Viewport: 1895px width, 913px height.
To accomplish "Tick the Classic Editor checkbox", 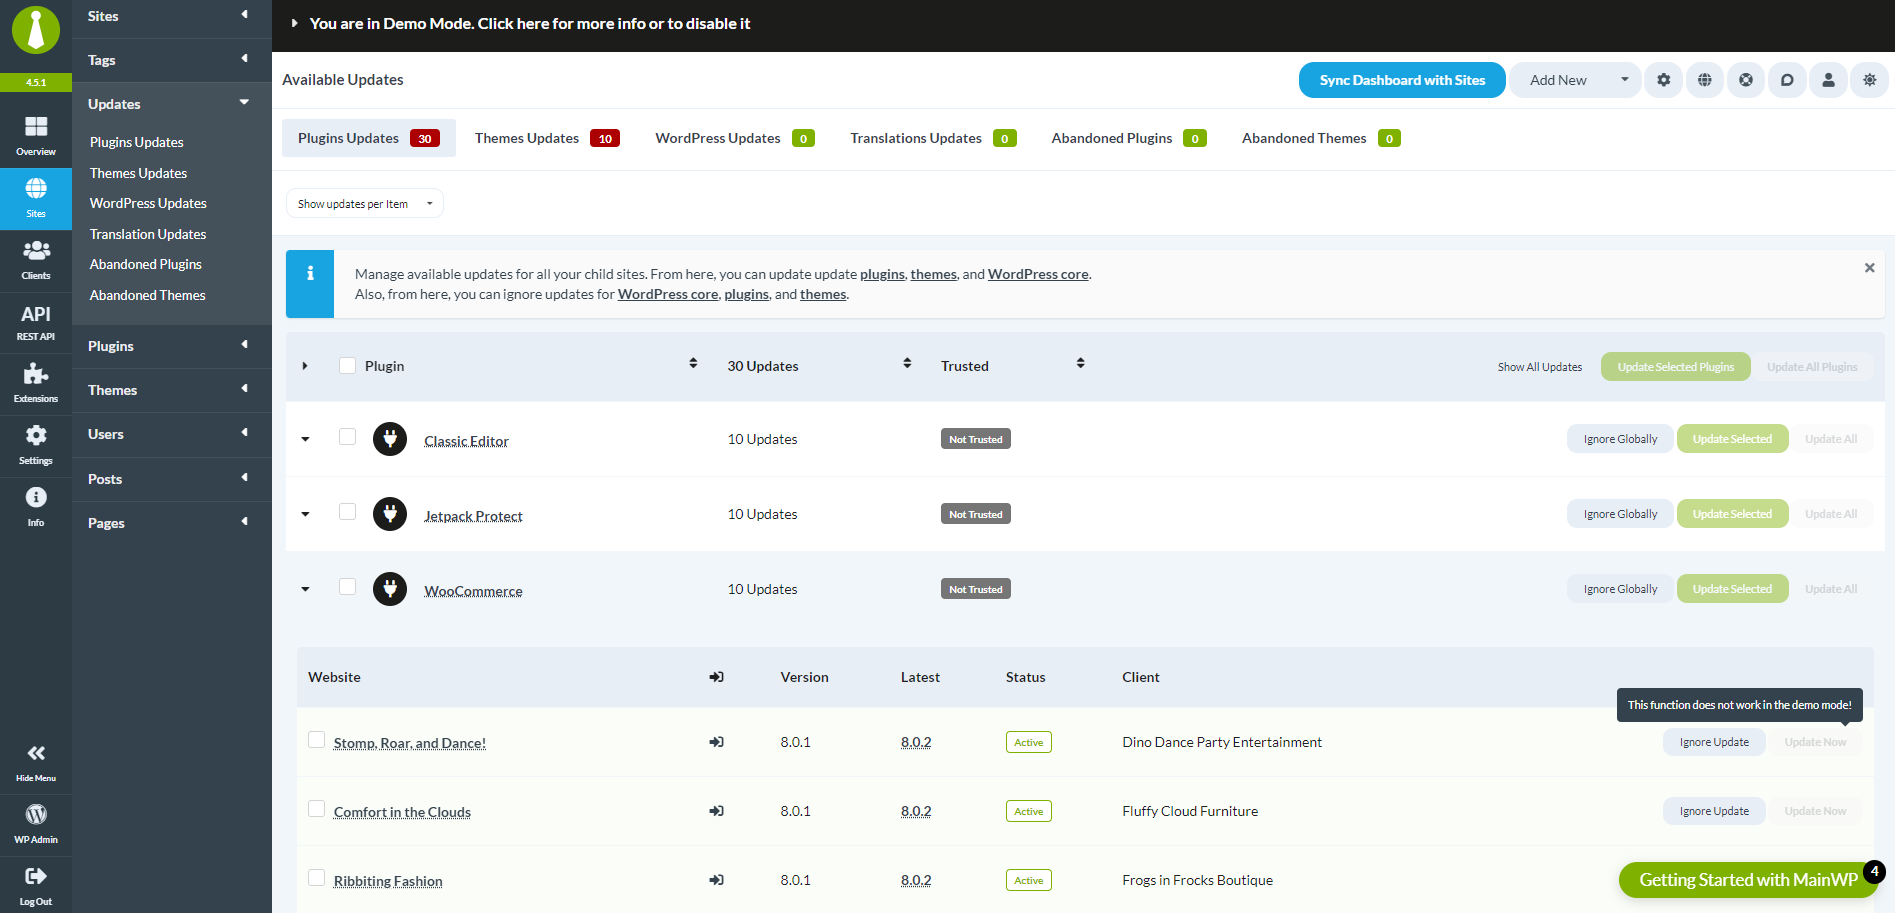I will point(347,437).
